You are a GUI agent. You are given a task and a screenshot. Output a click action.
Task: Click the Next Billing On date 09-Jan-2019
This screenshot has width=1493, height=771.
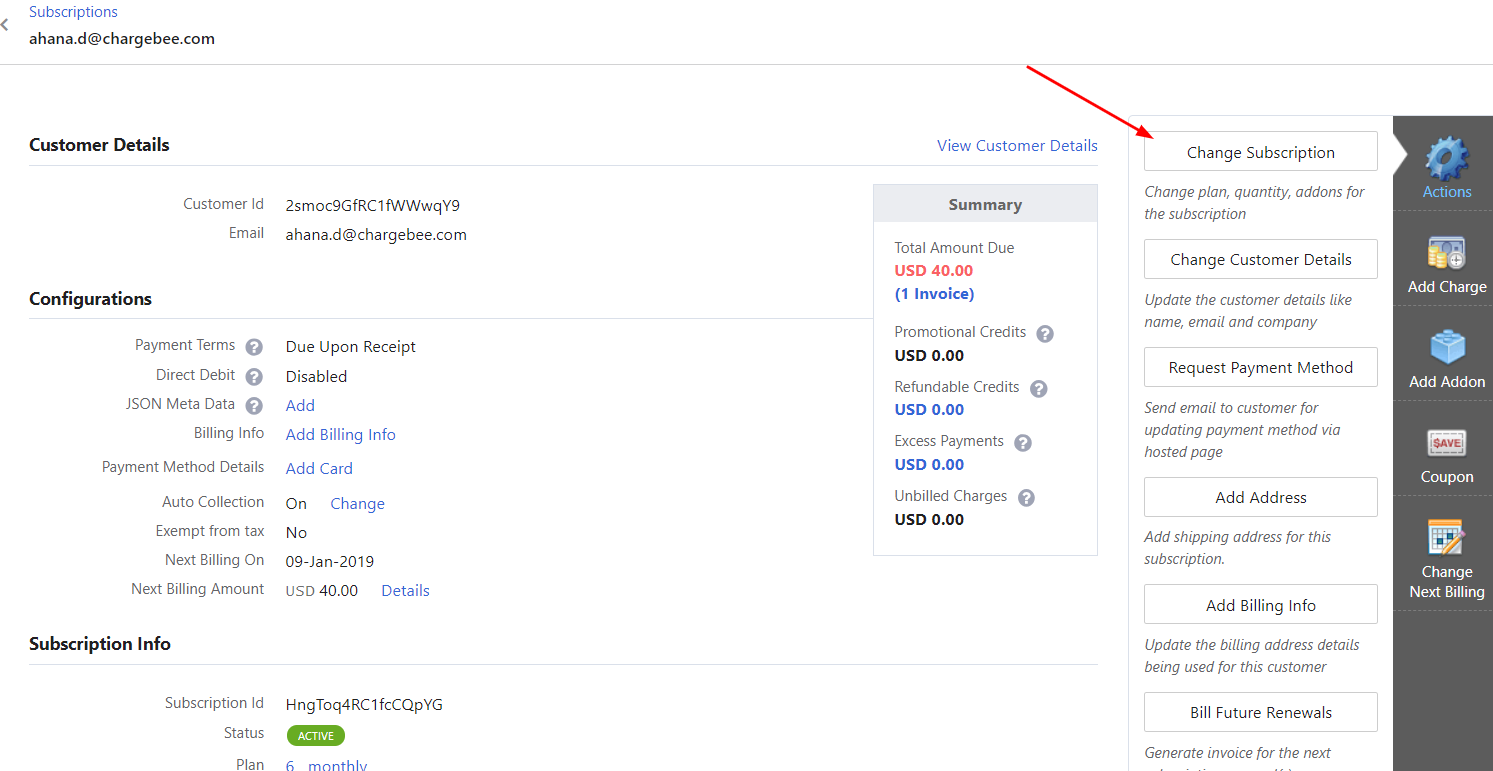coord(330,562)
